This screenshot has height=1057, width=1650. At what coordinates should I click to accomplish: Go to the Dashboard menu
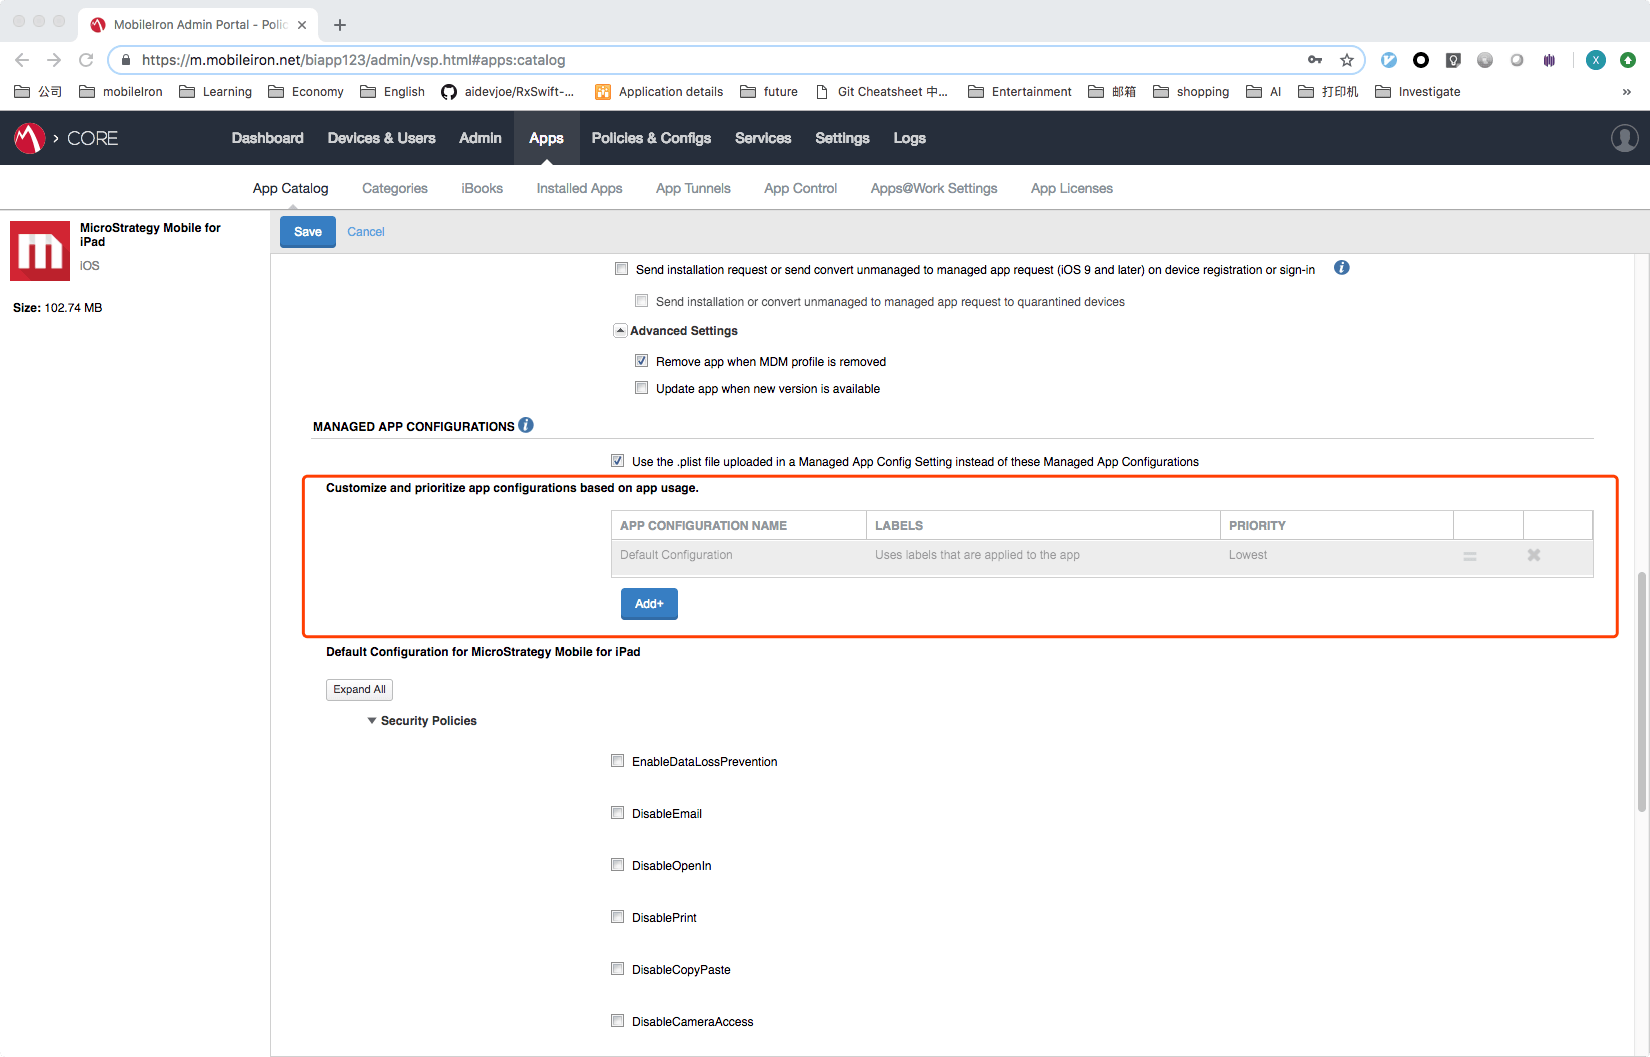[x=268, y=138]
